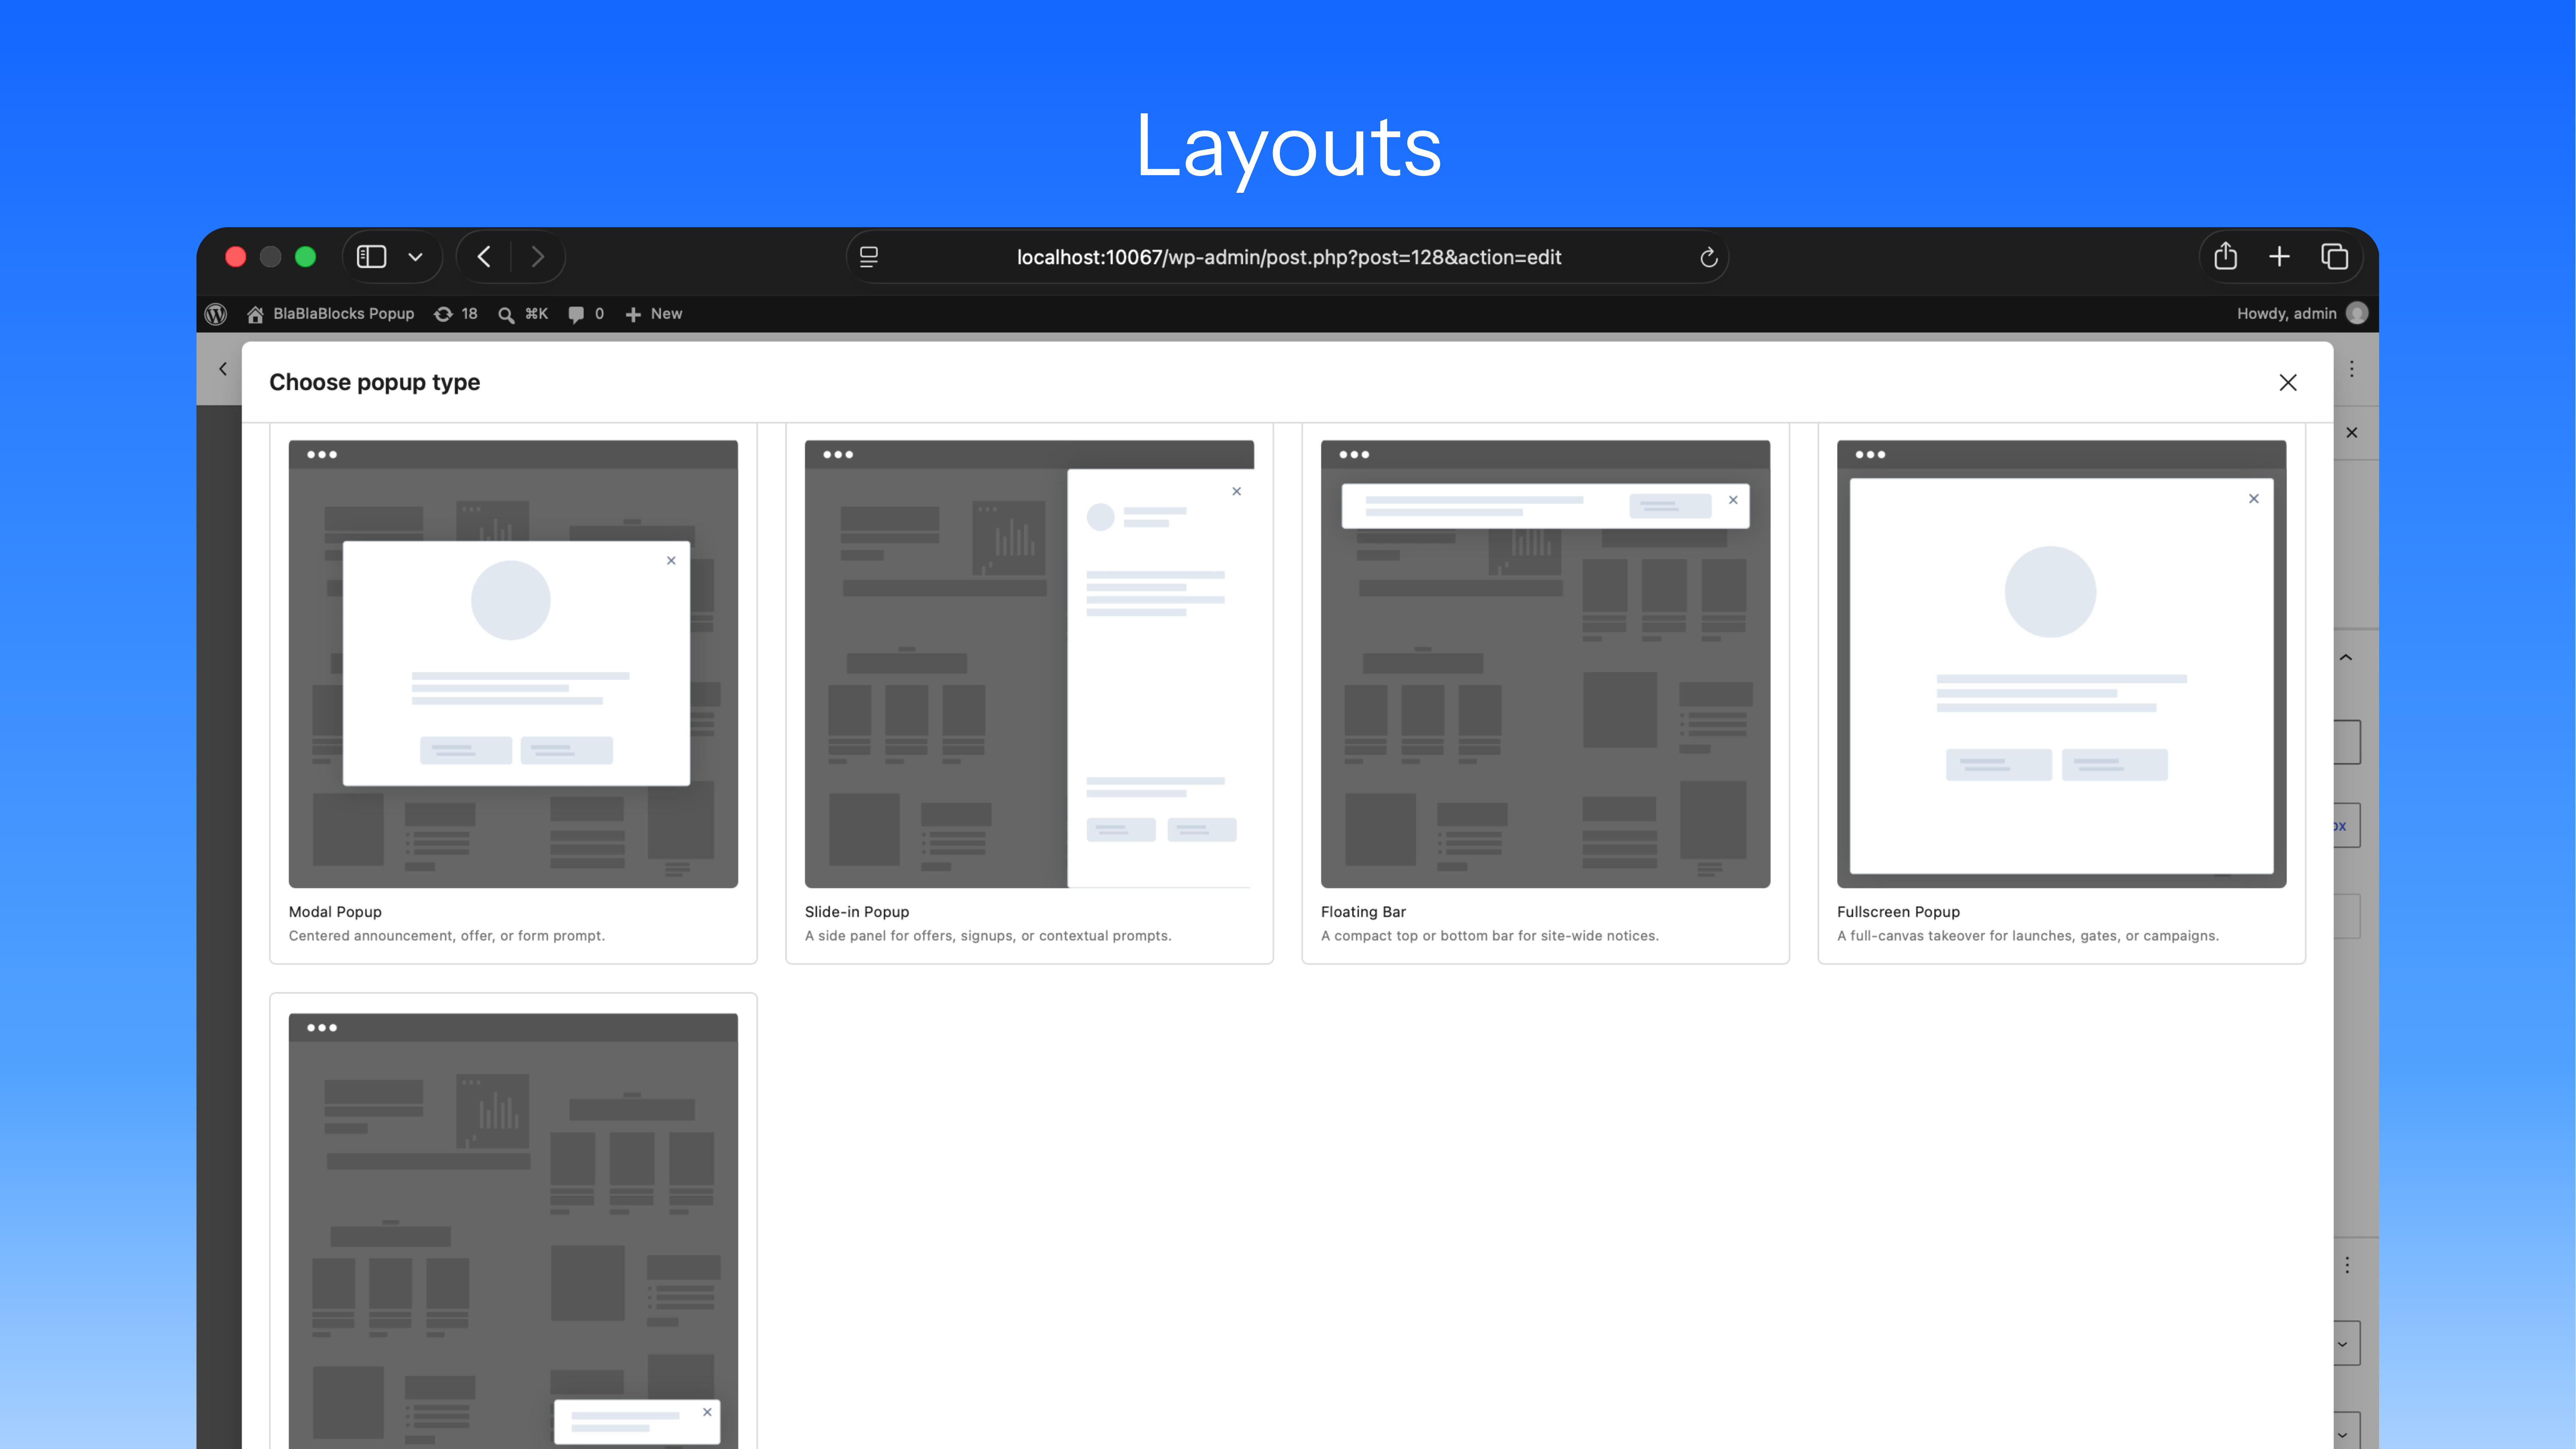Click 'A full-canvas takeover for launches' description
The height and width of the screenshot is (1449, 2576).
2028,935
